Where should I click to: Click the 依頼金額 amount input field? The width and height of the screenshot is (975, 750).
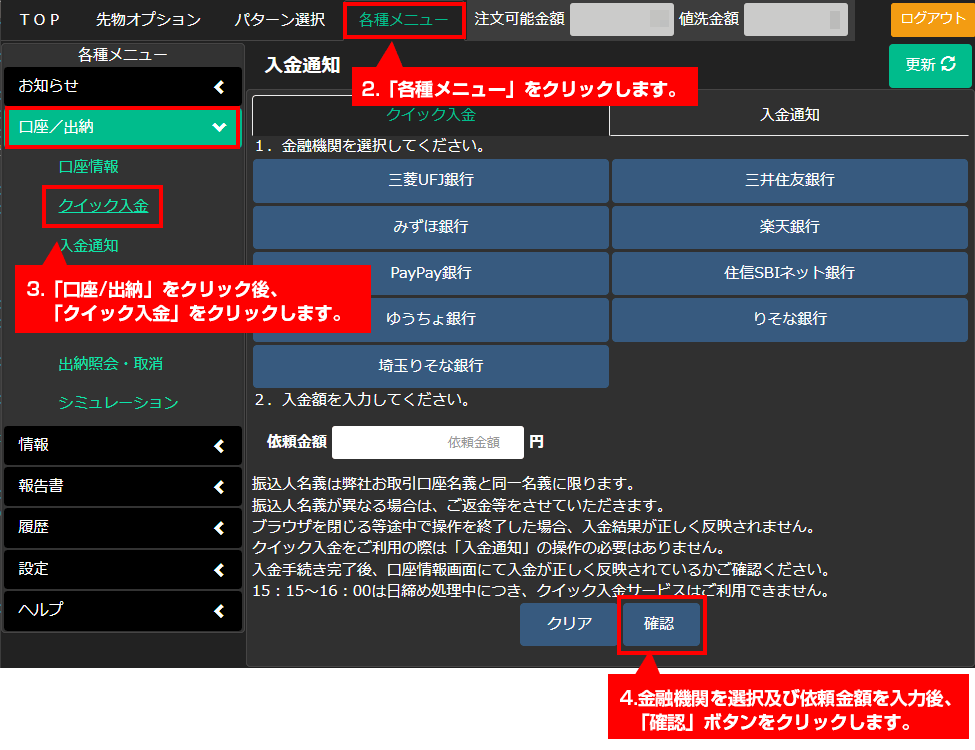coord(428,442)
